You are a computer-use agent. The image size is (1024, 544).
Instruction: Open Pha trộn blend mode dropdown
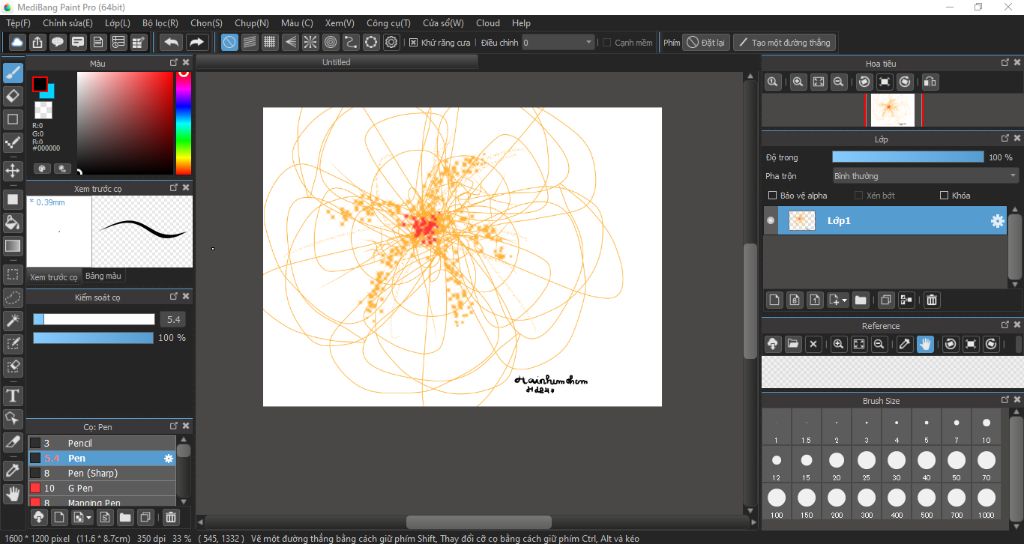pos(925,176)
